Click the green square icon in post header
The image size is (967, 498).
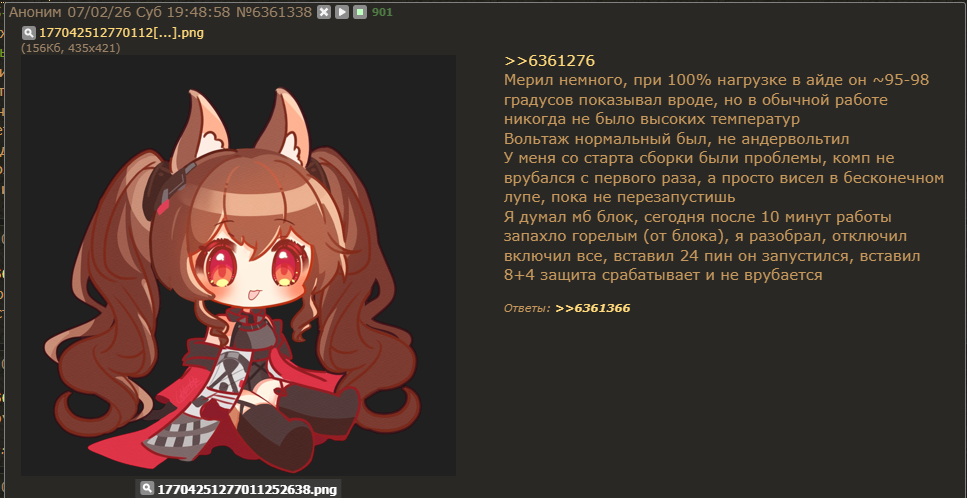(x=360, y=12)
